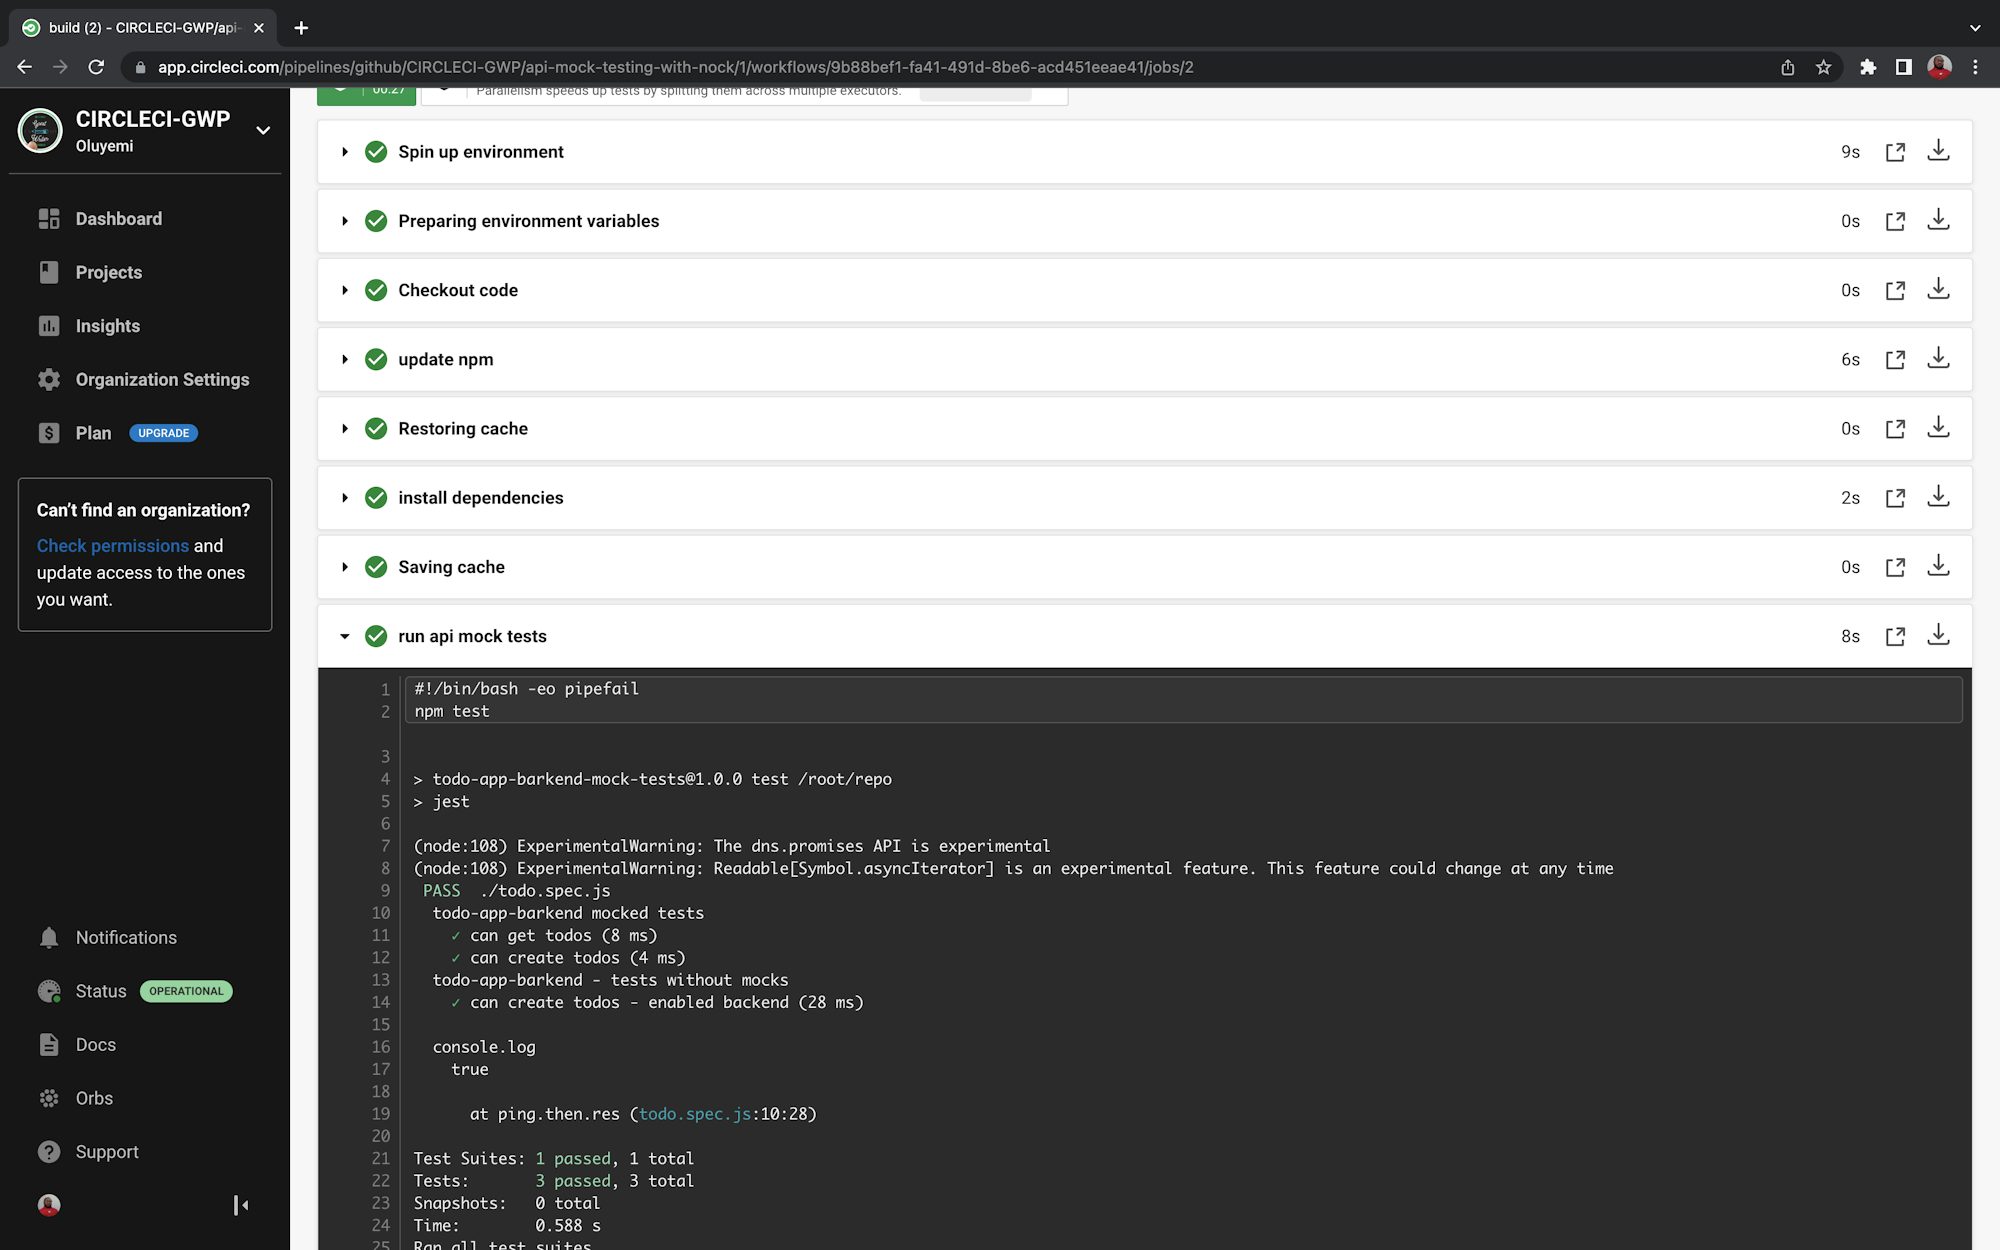Download the run api mock tests log
Screen dimensions: 2000x1250
pos(1938,635)
